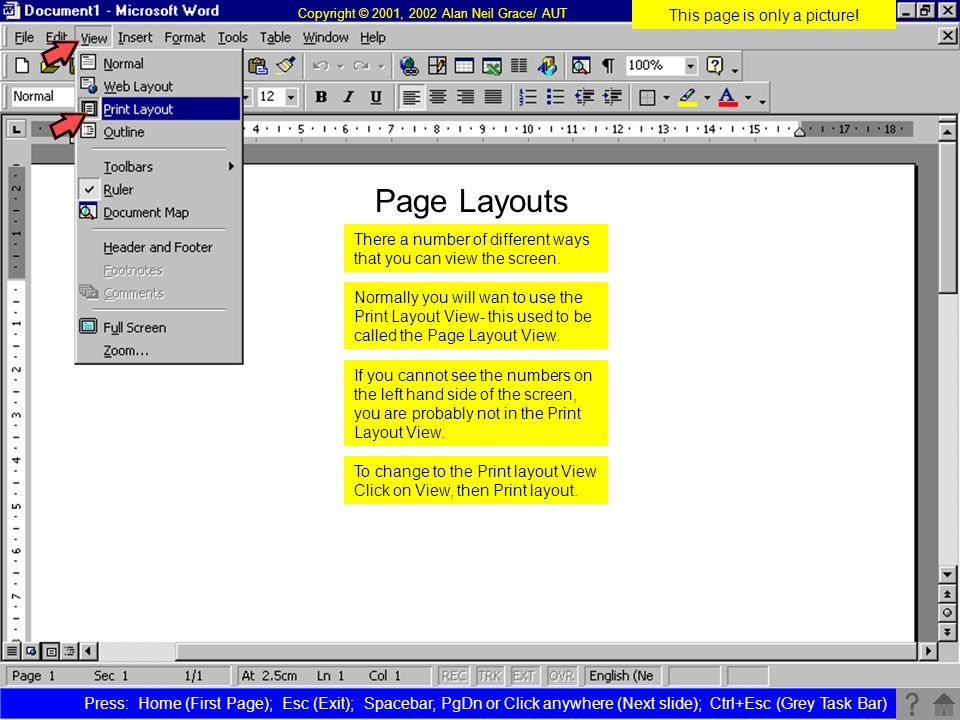Viewport: 960px width, 720px height.
Task: Click the Insert Table icon
Action: click(x=464, y=66)
